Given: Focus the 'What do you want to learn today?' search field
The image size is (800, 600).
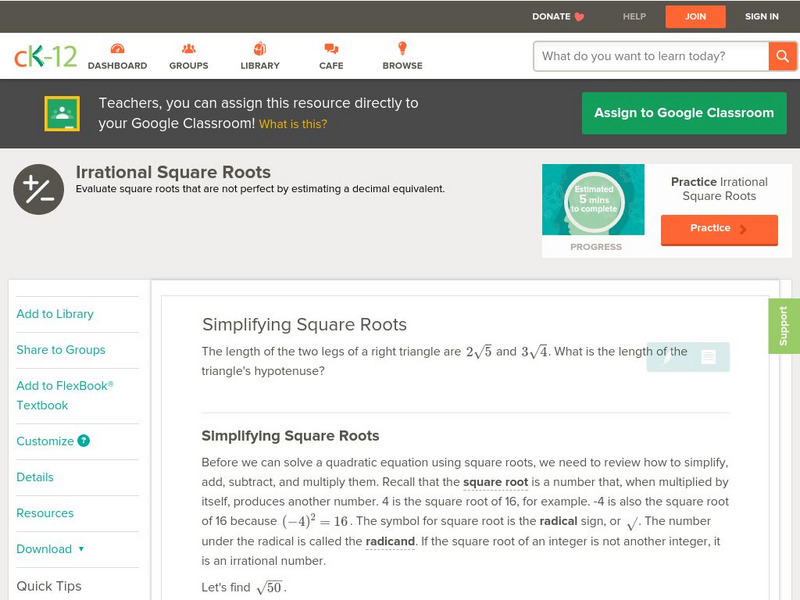Looking at the screenshot, I should click(x=652, y=56).
